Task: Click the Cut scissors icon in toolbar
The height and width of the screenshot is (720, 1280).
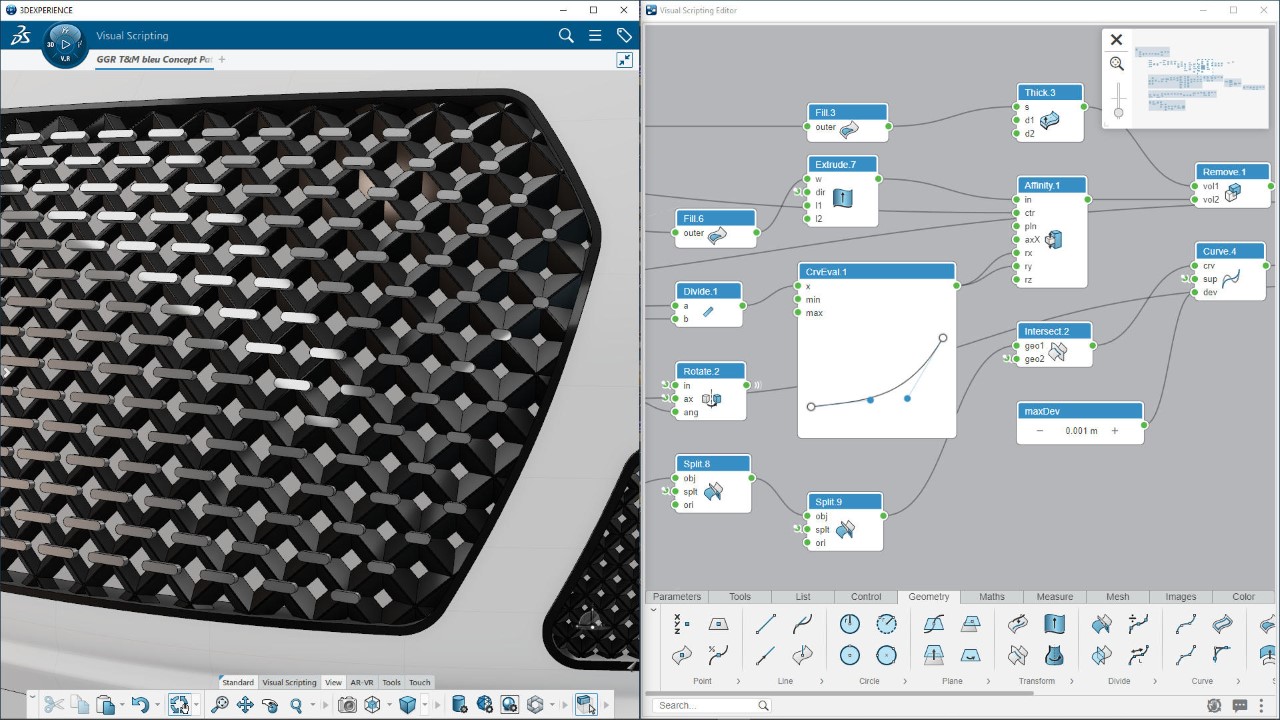Action: click(x=54, y=705)
